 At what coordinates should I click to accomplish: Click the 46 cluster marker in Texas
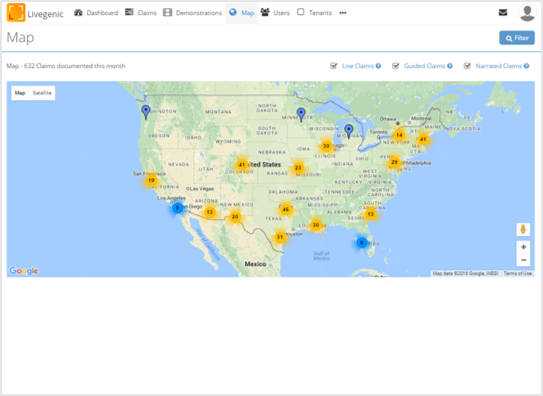coord(286,209)
